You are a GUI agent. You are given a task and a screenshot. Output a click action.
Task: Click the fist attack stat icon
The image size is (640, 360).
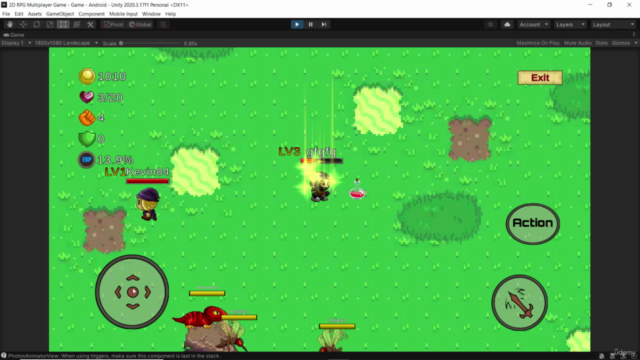click(x=87, y=118)
